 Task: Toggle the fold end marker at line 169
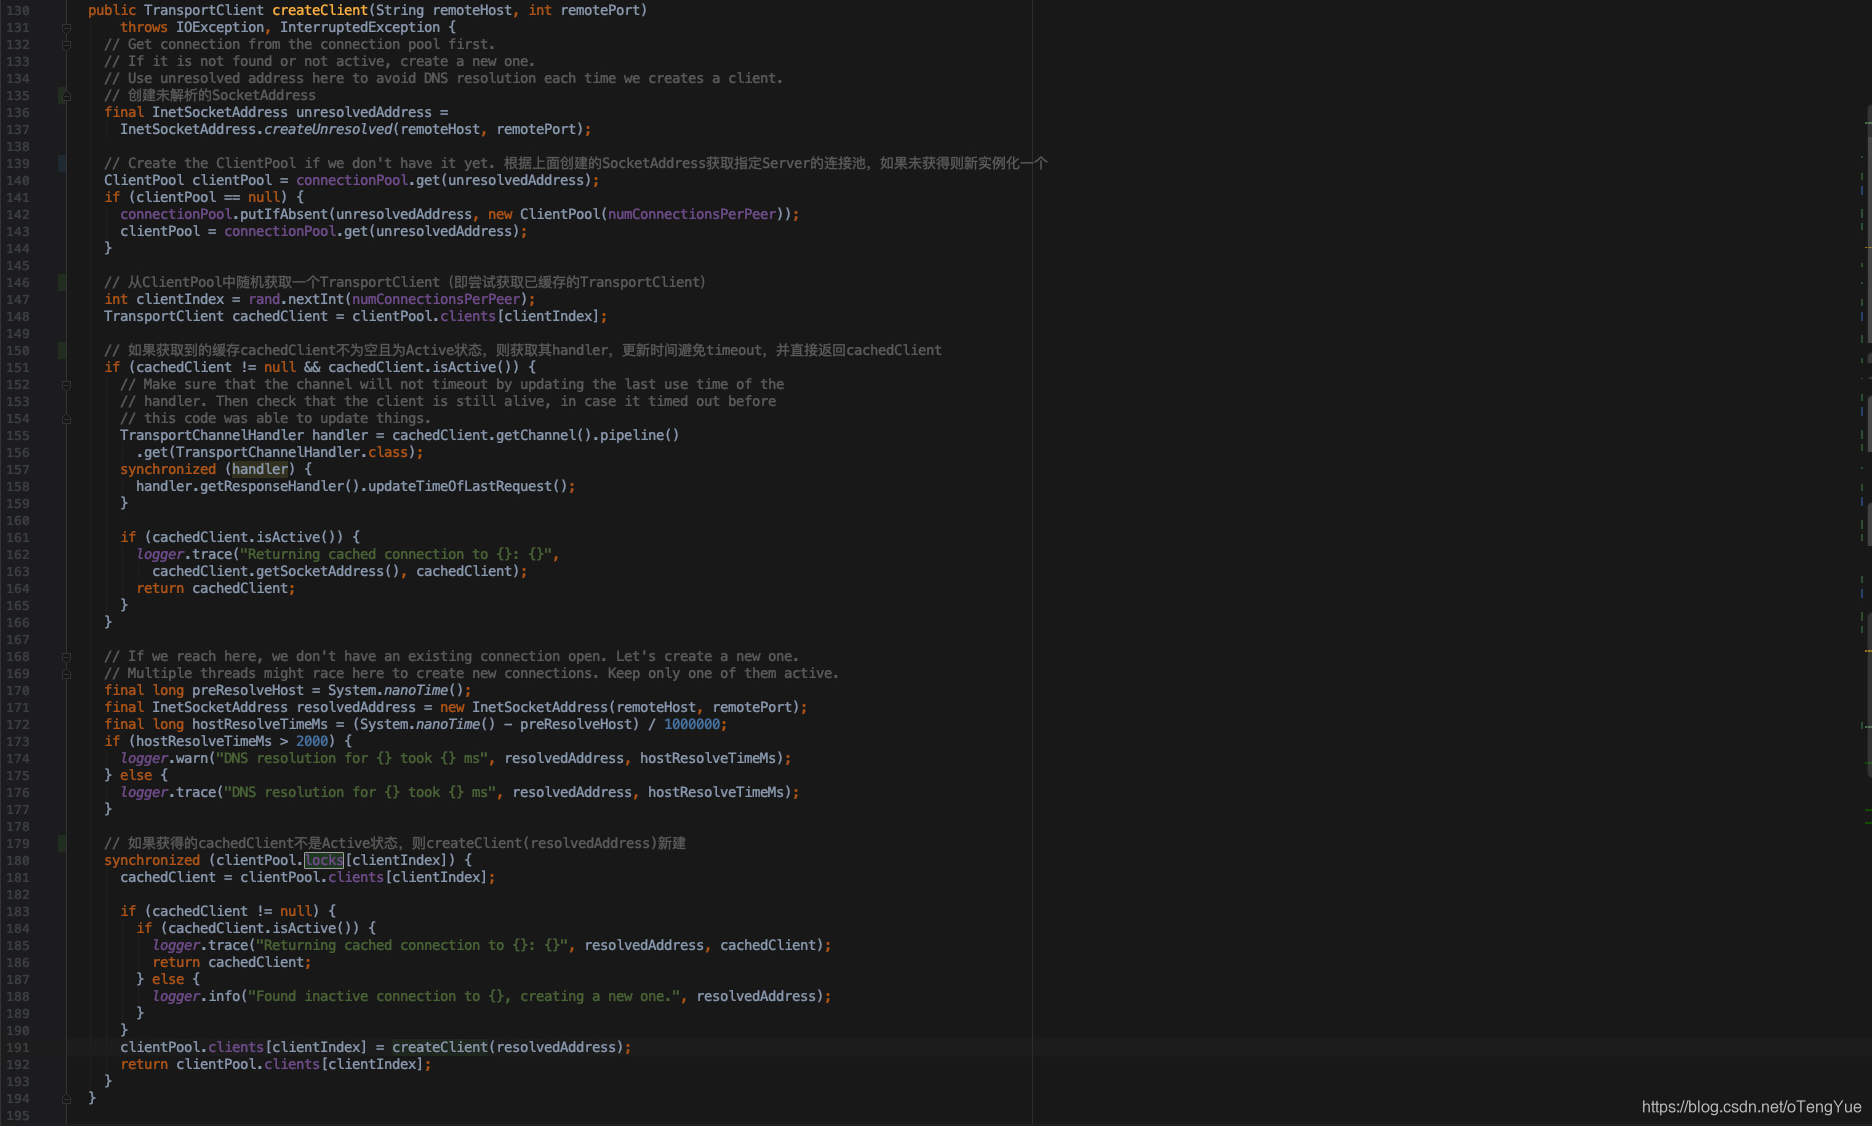pos(66,674)
